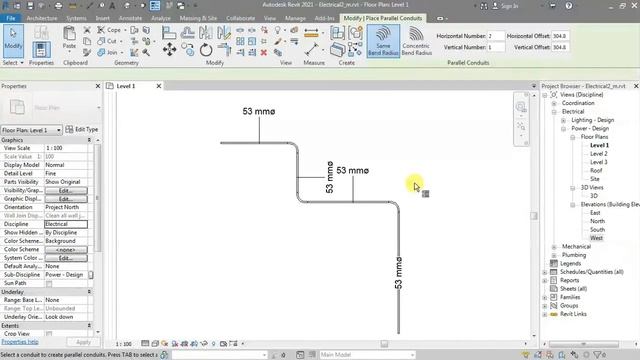Open the Architecture ribbon tab
640x360 pixels.
pos(42,18)
